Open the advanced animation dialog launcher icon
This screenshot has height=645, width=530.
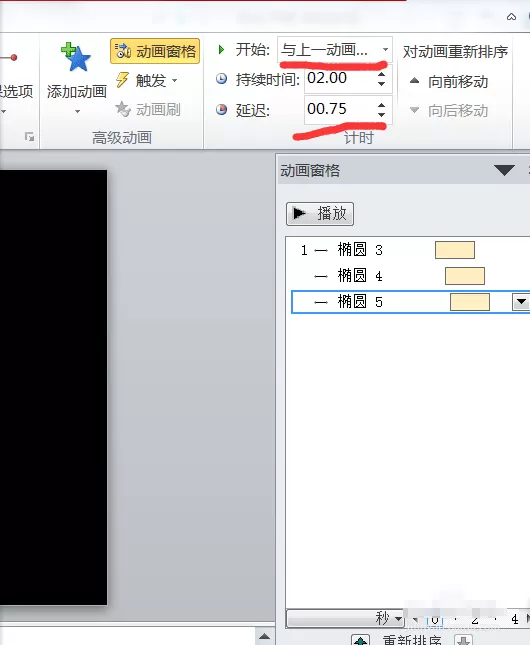click(29, 137)
